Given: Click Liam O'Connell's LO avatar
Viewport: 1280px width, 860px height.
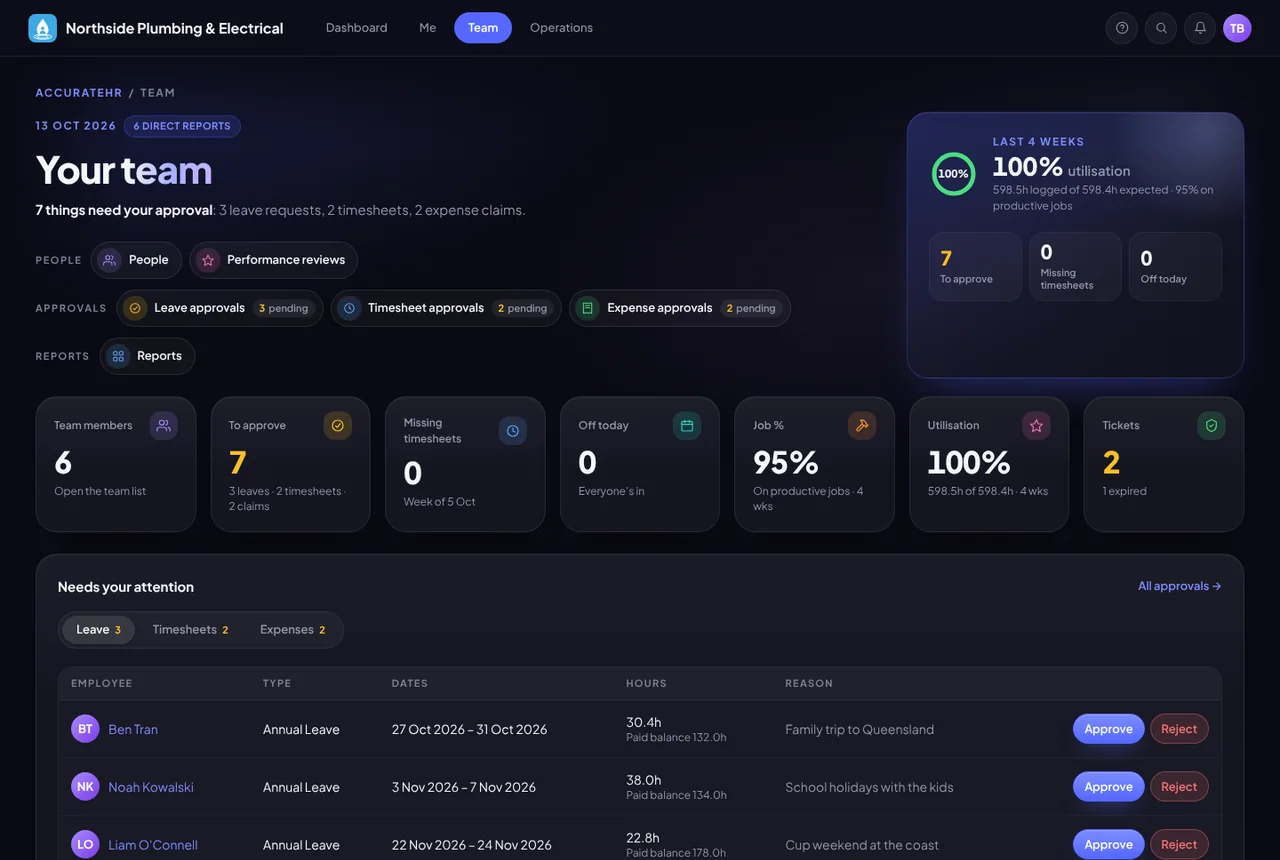Looking at the screenshot, I should tap(85, 845).
